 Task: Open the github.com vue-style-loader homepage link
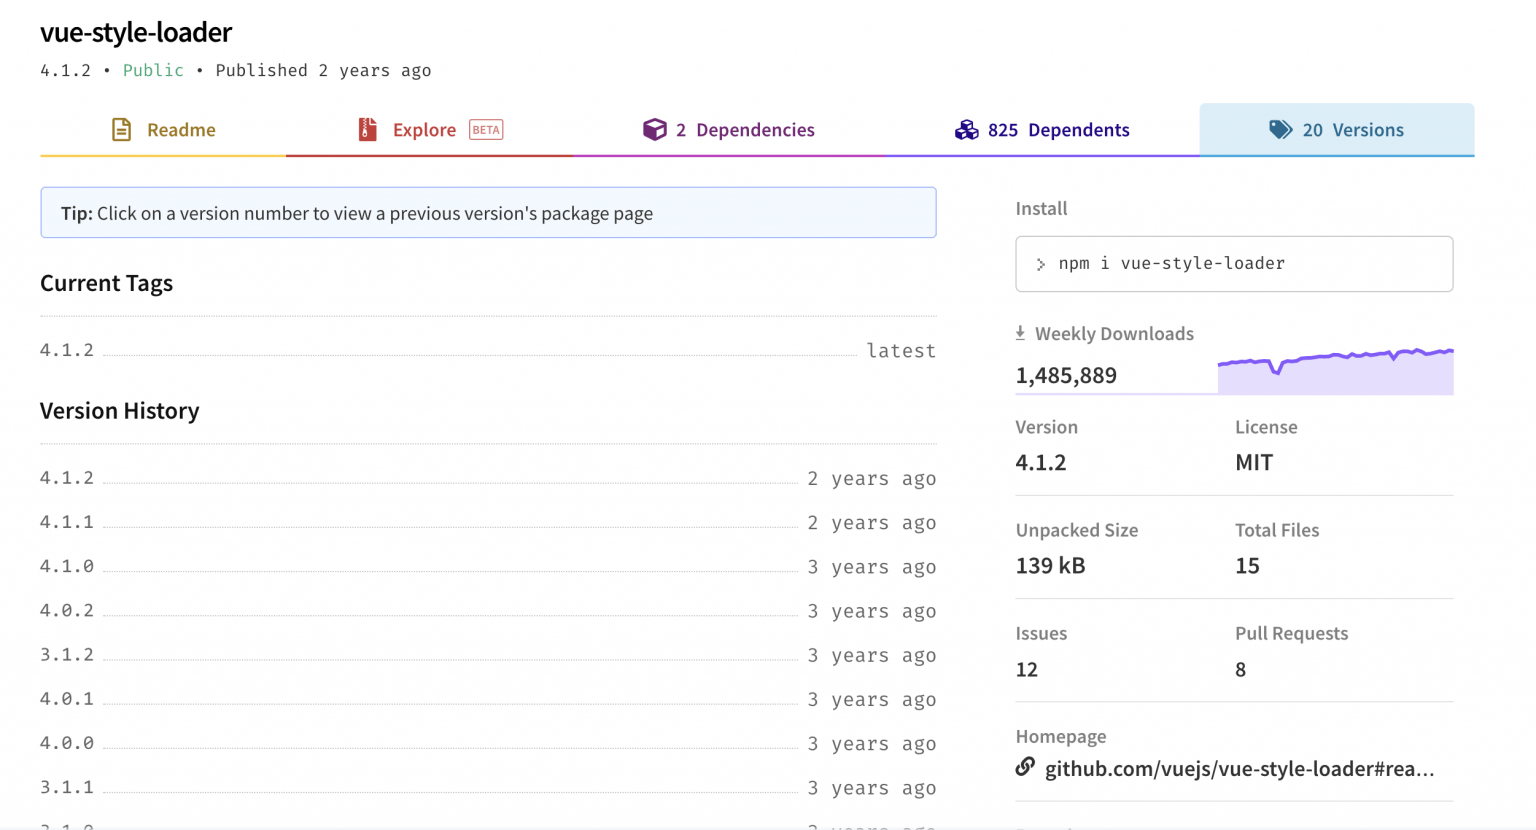point(1237,768)
